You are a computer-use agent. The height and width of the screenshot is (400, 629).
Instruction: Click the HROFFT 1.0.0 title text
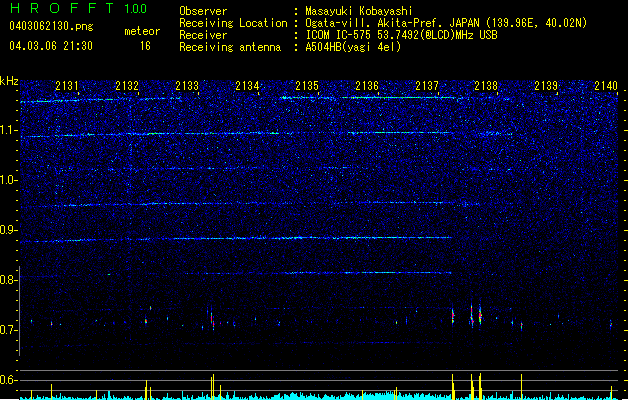[78, 8]
